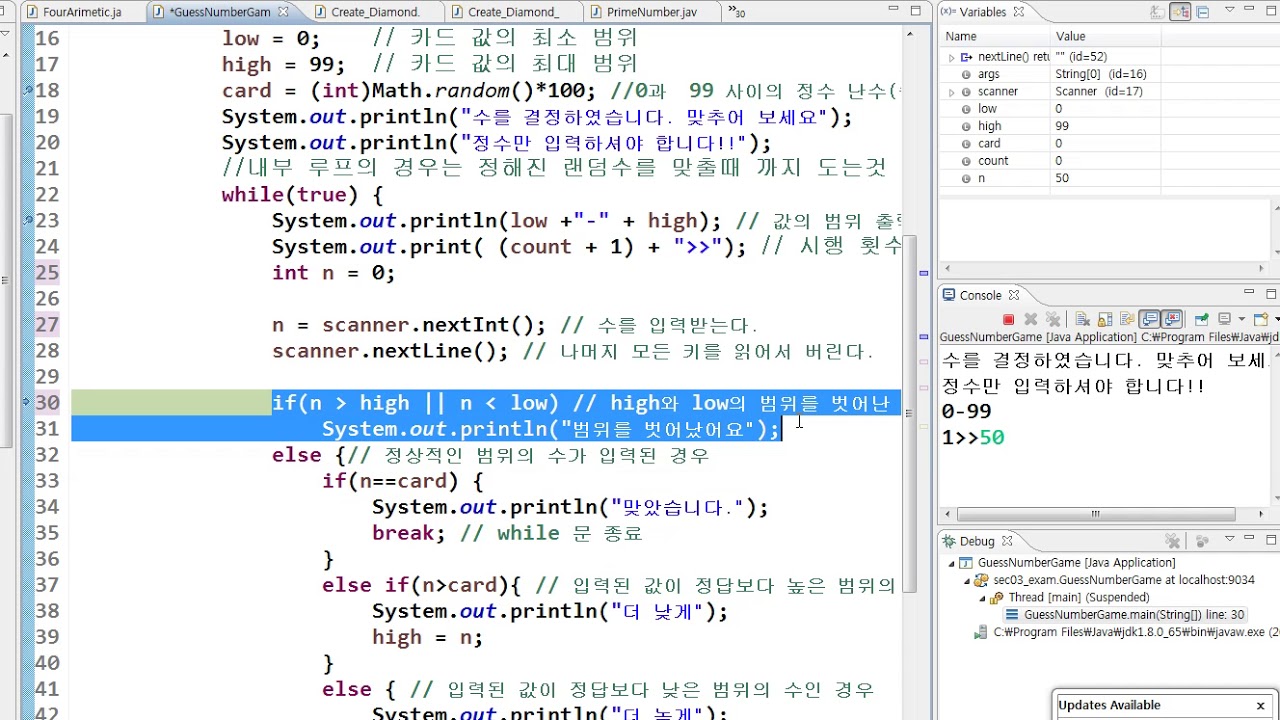Expand the nextLine() return variable
The height and width of the screenshot is (720, 1280).
(x=952, y=57)
